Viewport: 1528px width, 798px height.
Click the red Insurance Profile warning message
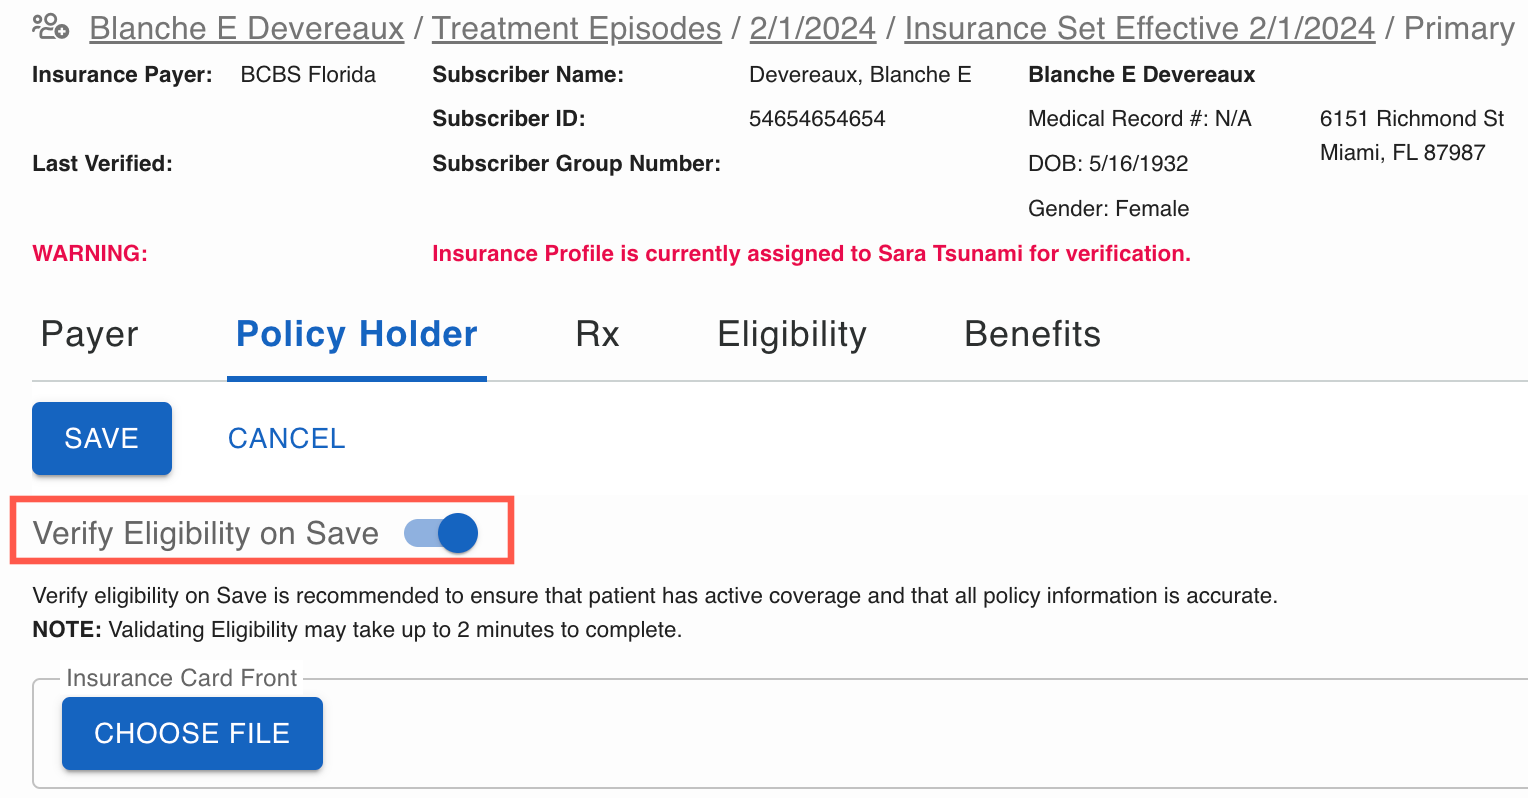(x=811, y=254)
